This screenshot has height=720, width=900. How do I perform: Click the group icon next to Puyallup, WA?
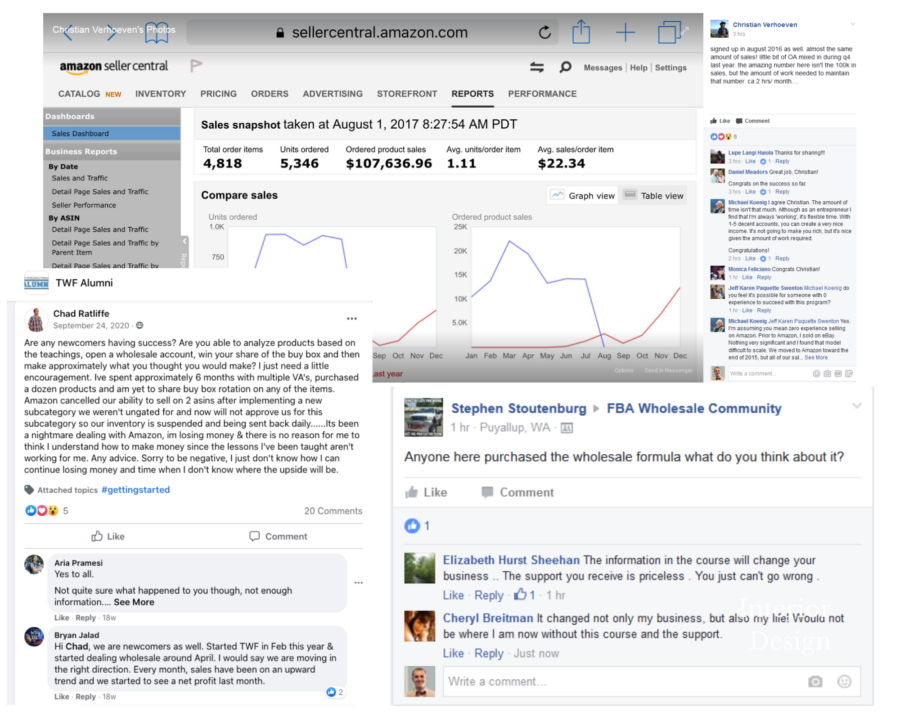(567, 428)
